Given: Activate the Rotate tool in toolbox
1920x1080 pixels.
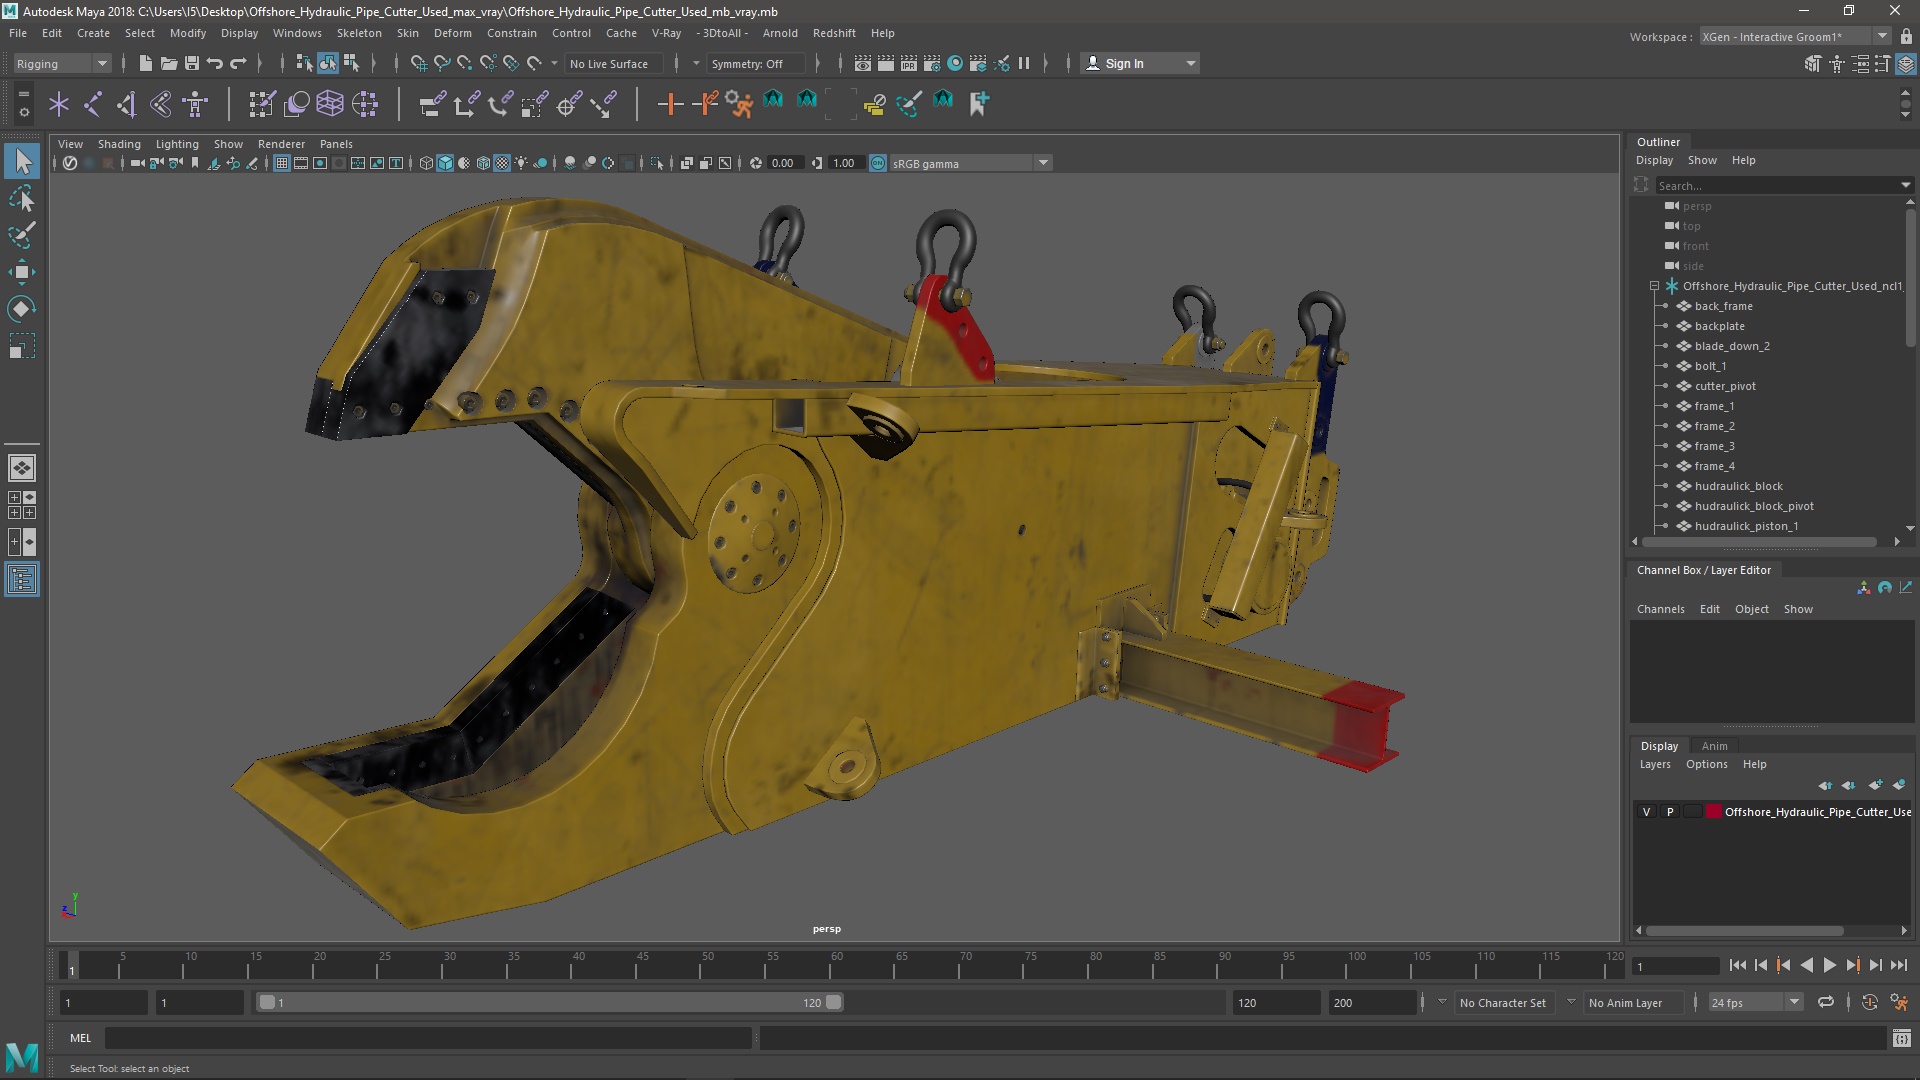Looking at the screenshot, I should click(x=22, y=309).
